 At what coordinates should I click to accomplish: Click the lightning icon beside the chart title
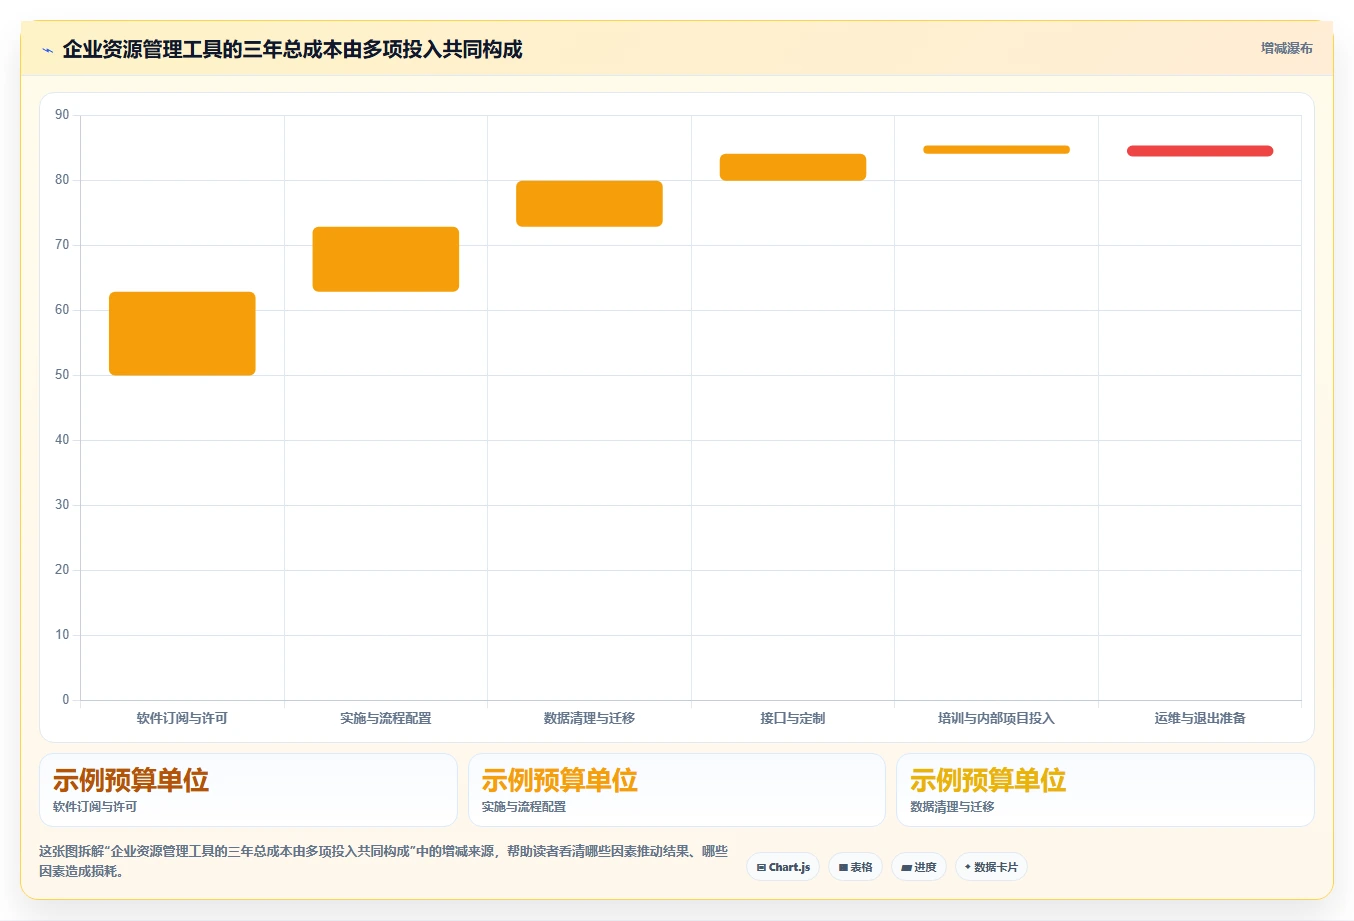point(47,50)
